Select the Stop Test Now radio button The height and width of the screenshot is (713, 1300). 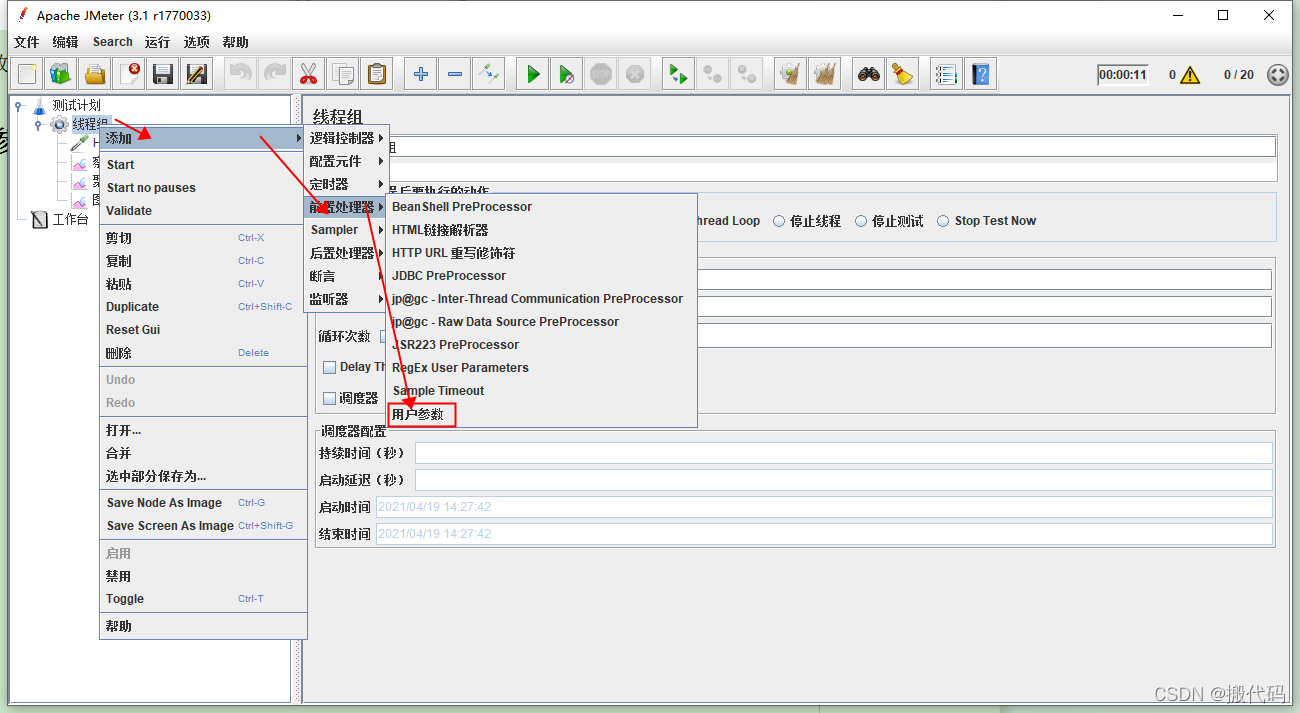943,221
